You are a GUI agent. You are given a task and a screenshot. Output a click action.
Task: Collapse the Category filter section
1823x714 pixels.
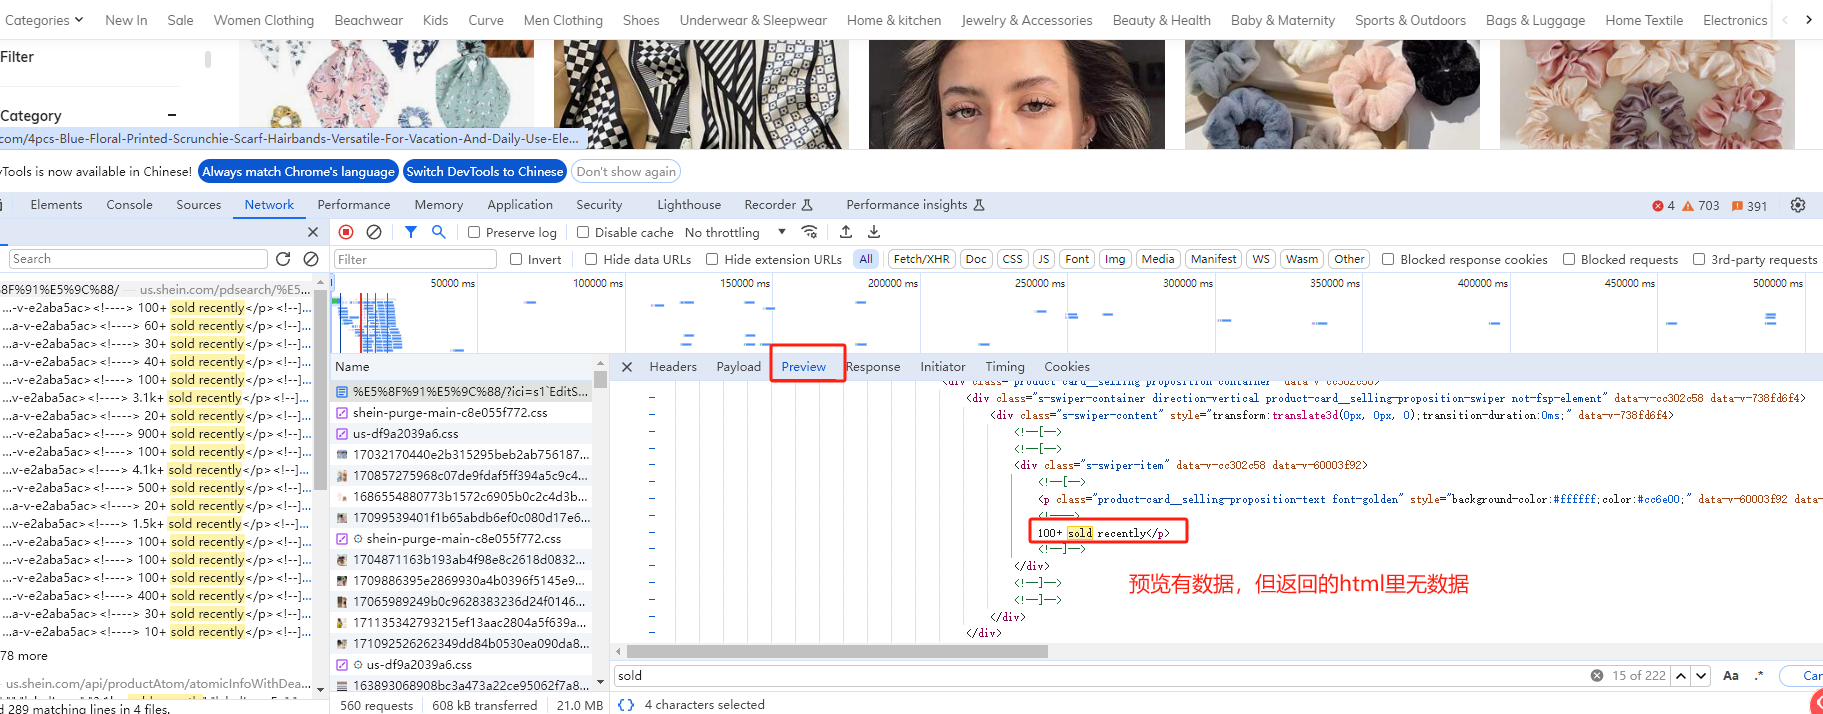(x=172, y=116)
